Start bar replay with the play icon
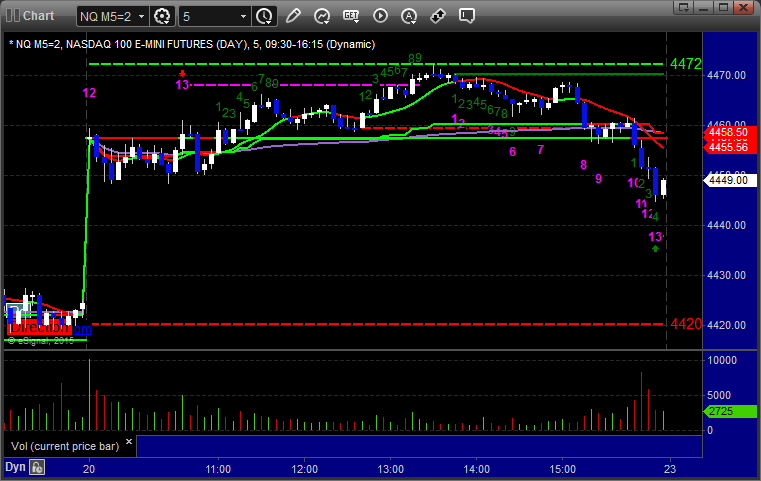761x481 pixels. pyautogui.click(x=380, y=16)
